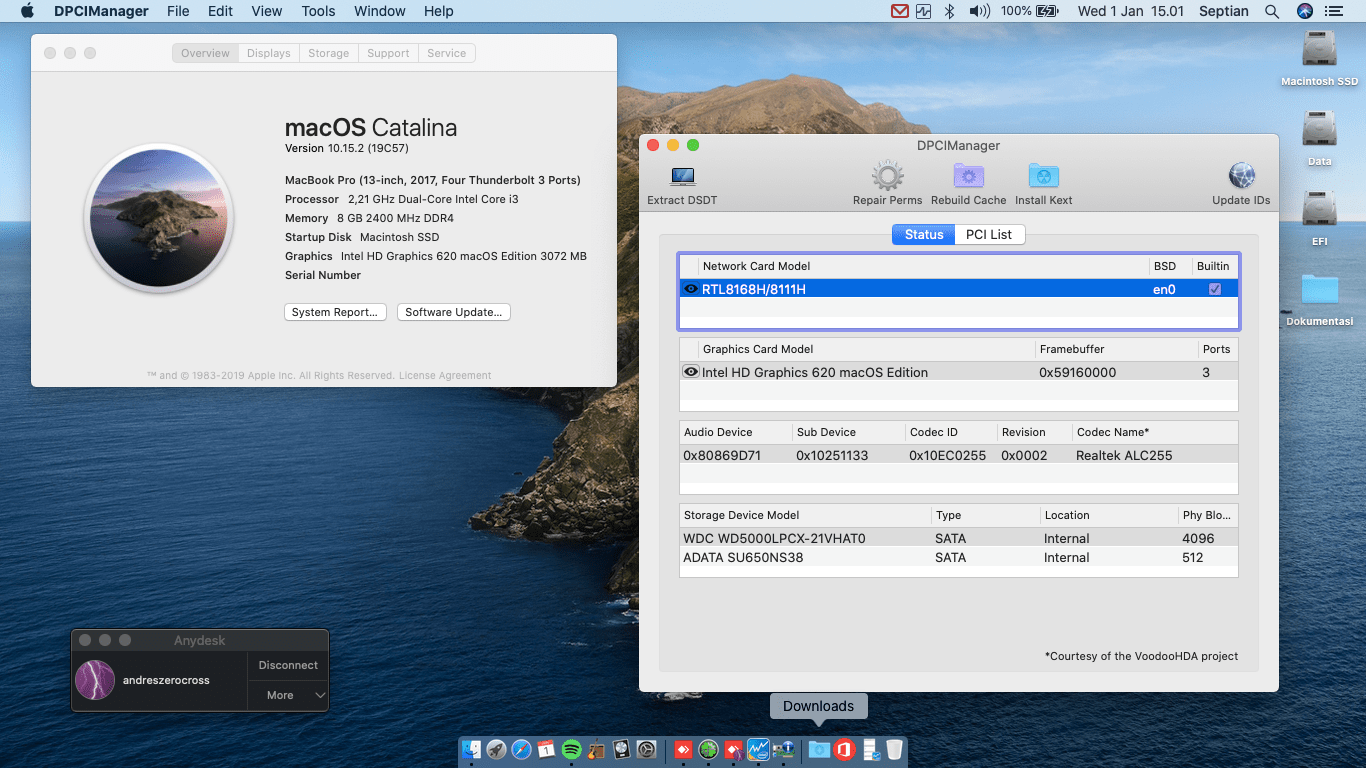
Task: Click eye icon beside Intel HD Graphics 620
Action: tap(690, 372)
